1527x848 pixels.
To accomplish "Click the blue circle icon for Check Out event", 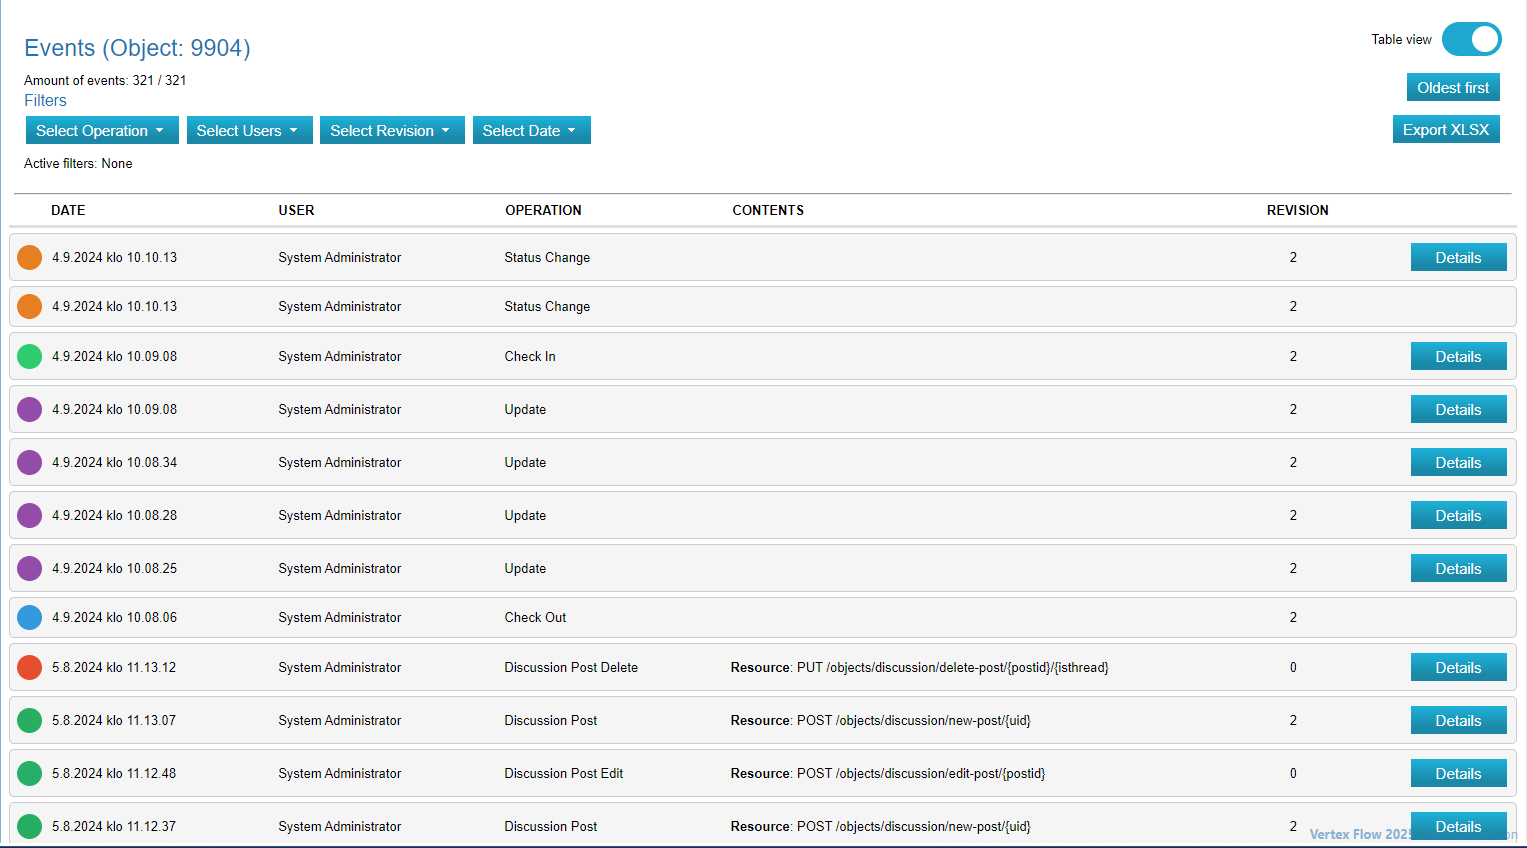I will click(30, 617).
